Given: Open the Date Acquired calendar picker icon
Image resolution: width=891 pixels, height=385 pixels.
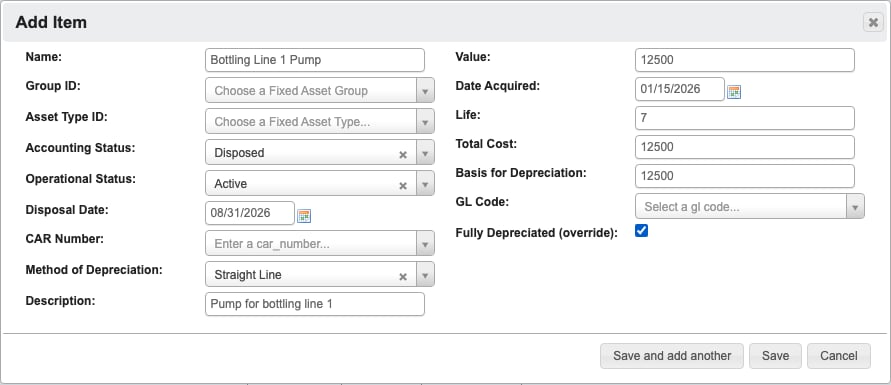Looking at the screenshot, I should pos(734,92).
